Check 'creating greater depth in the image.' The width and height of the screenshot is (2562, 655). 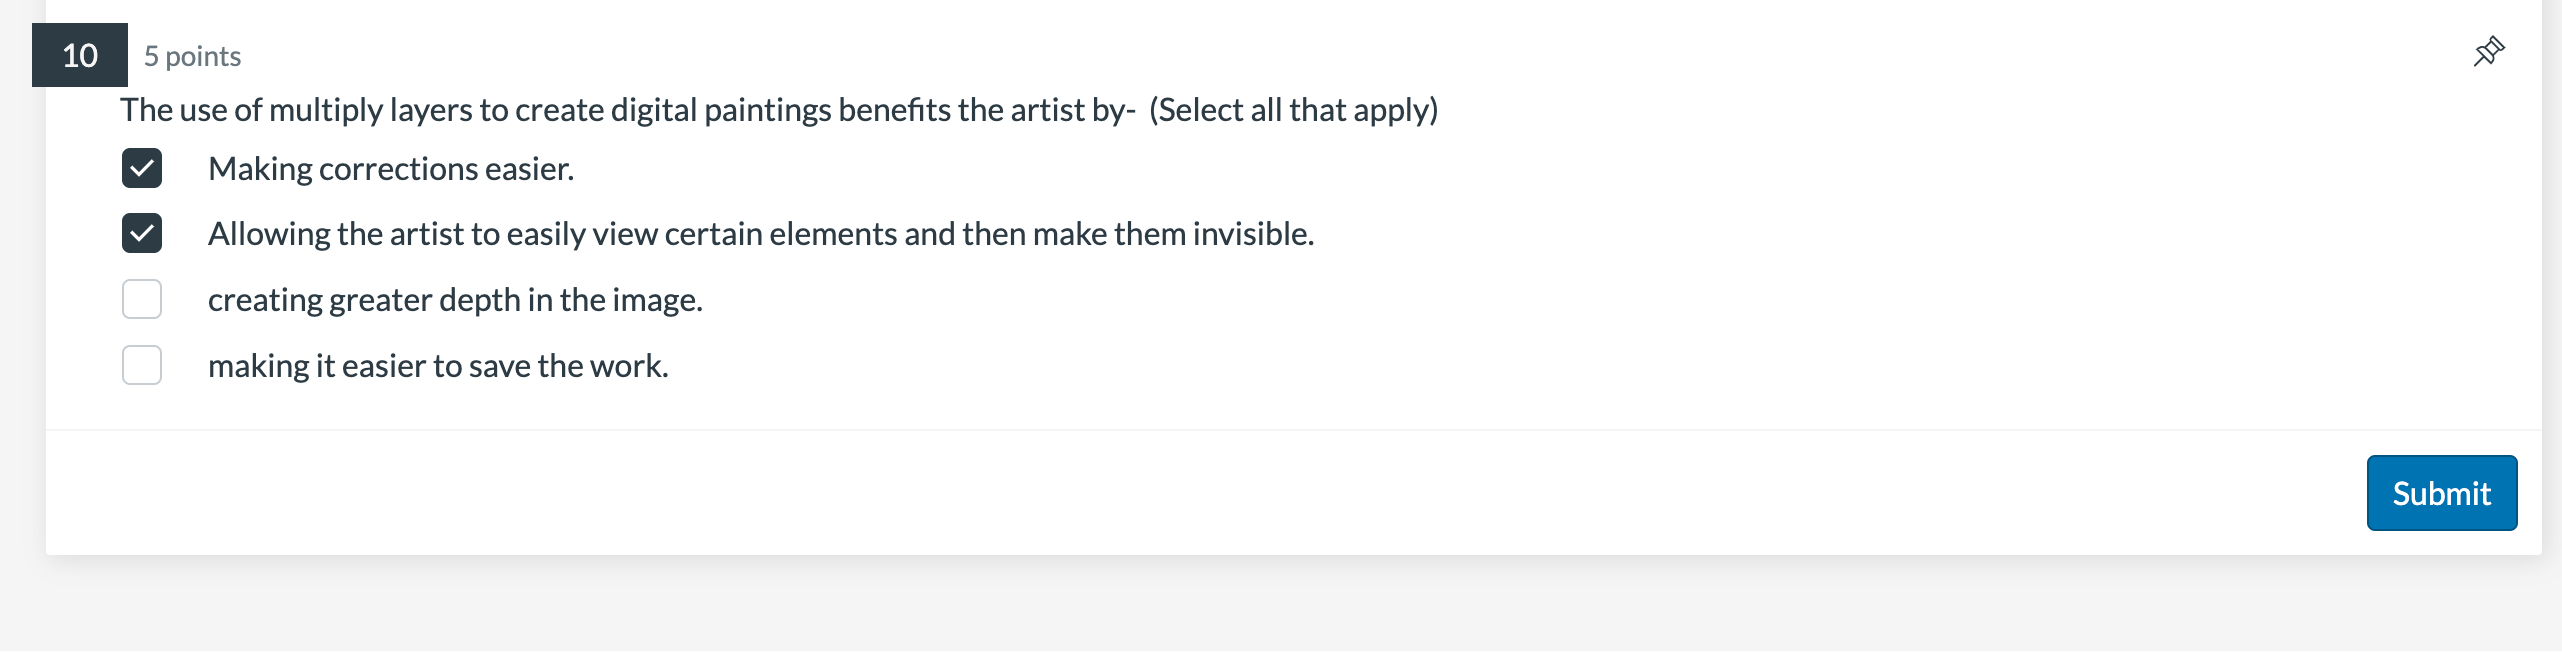tap(142, 298)
